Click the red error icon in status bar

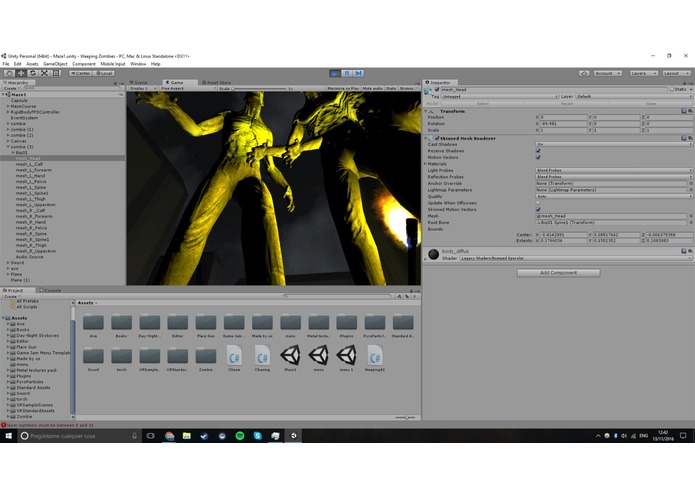(4, 425)
